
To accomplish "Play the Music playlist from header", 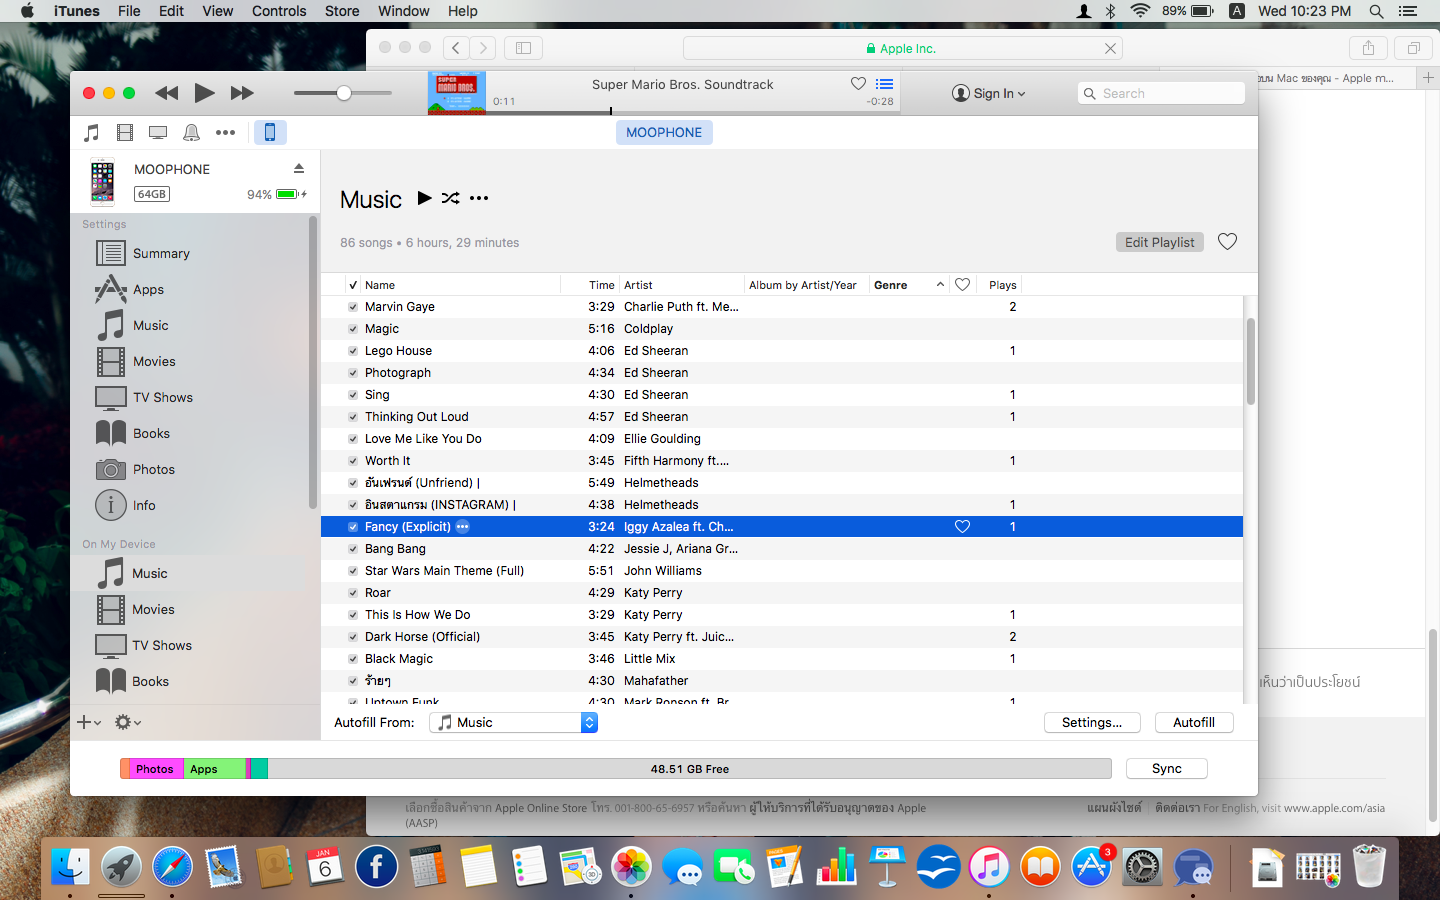I will pyautogui.click(x=424, y=198).
